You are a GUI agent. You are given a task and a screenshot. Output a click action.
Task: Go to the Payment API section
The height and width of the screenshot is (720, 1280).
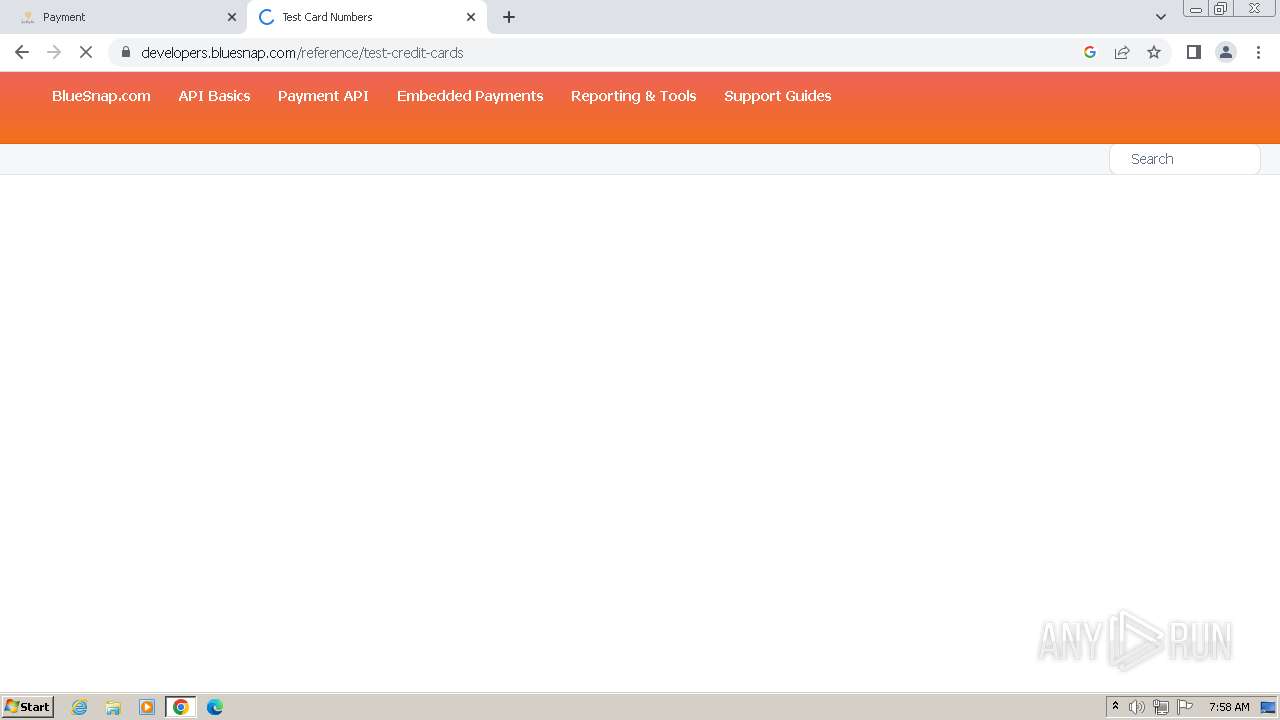click(323, 96)
